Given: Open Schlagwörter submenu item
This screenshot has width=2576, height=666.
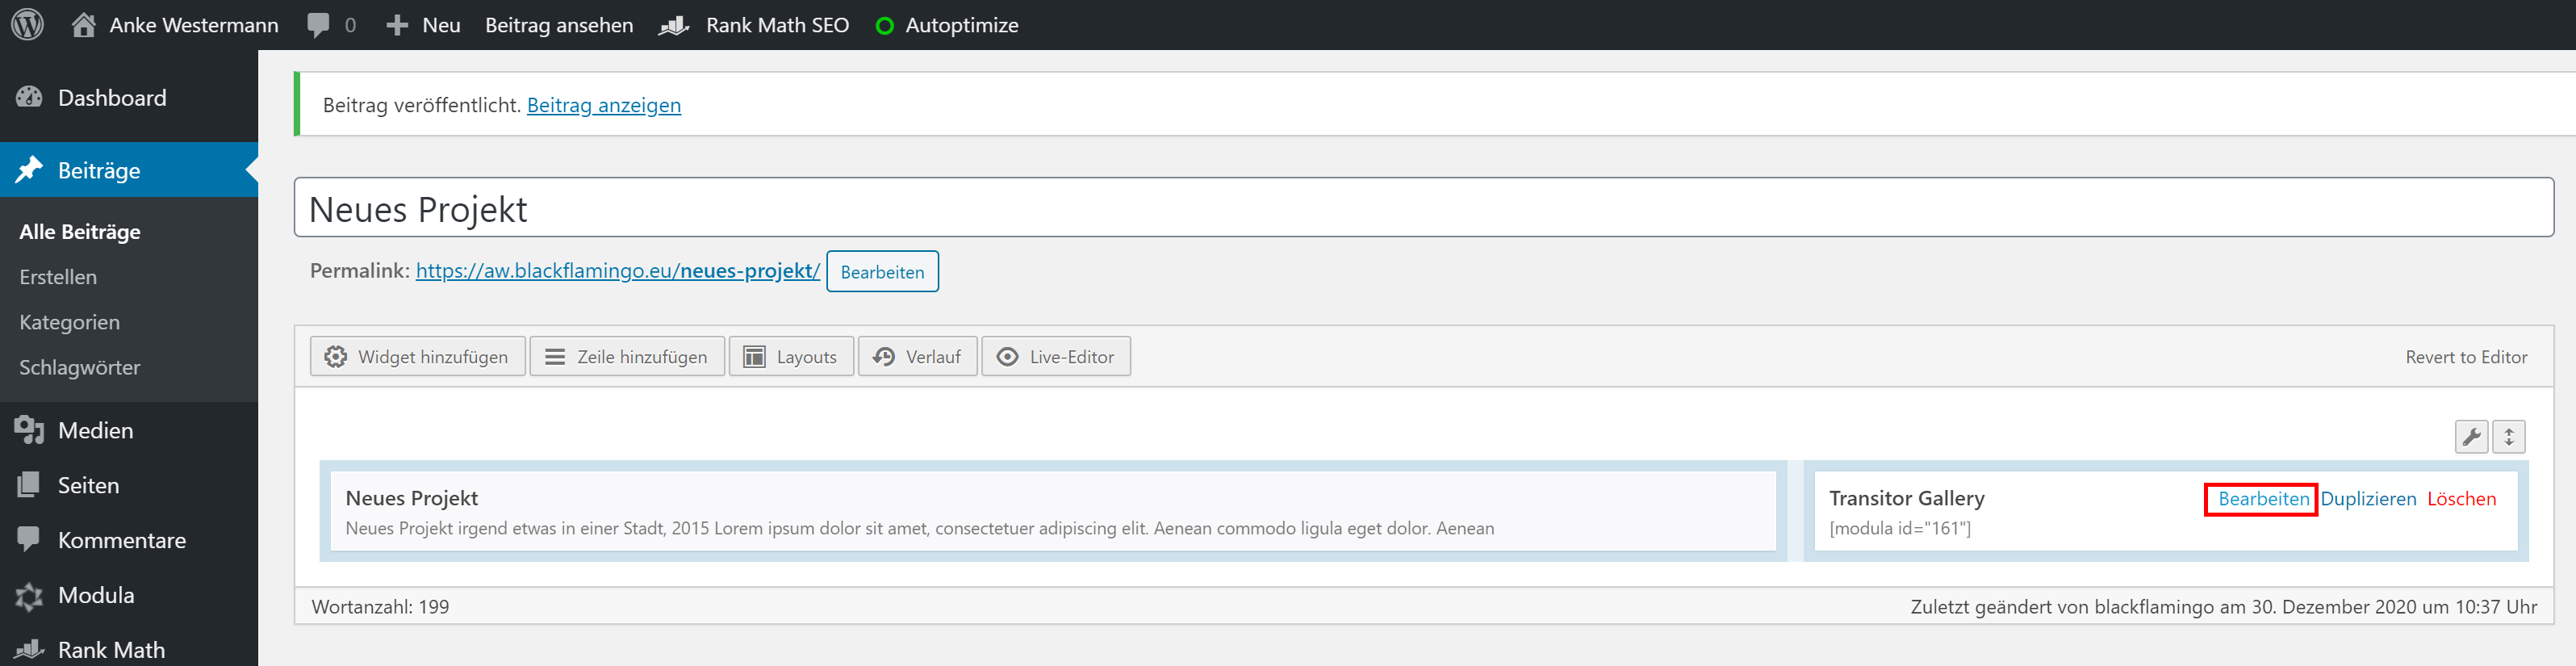Looking at the screenshot, I should [x=79, y=367].
